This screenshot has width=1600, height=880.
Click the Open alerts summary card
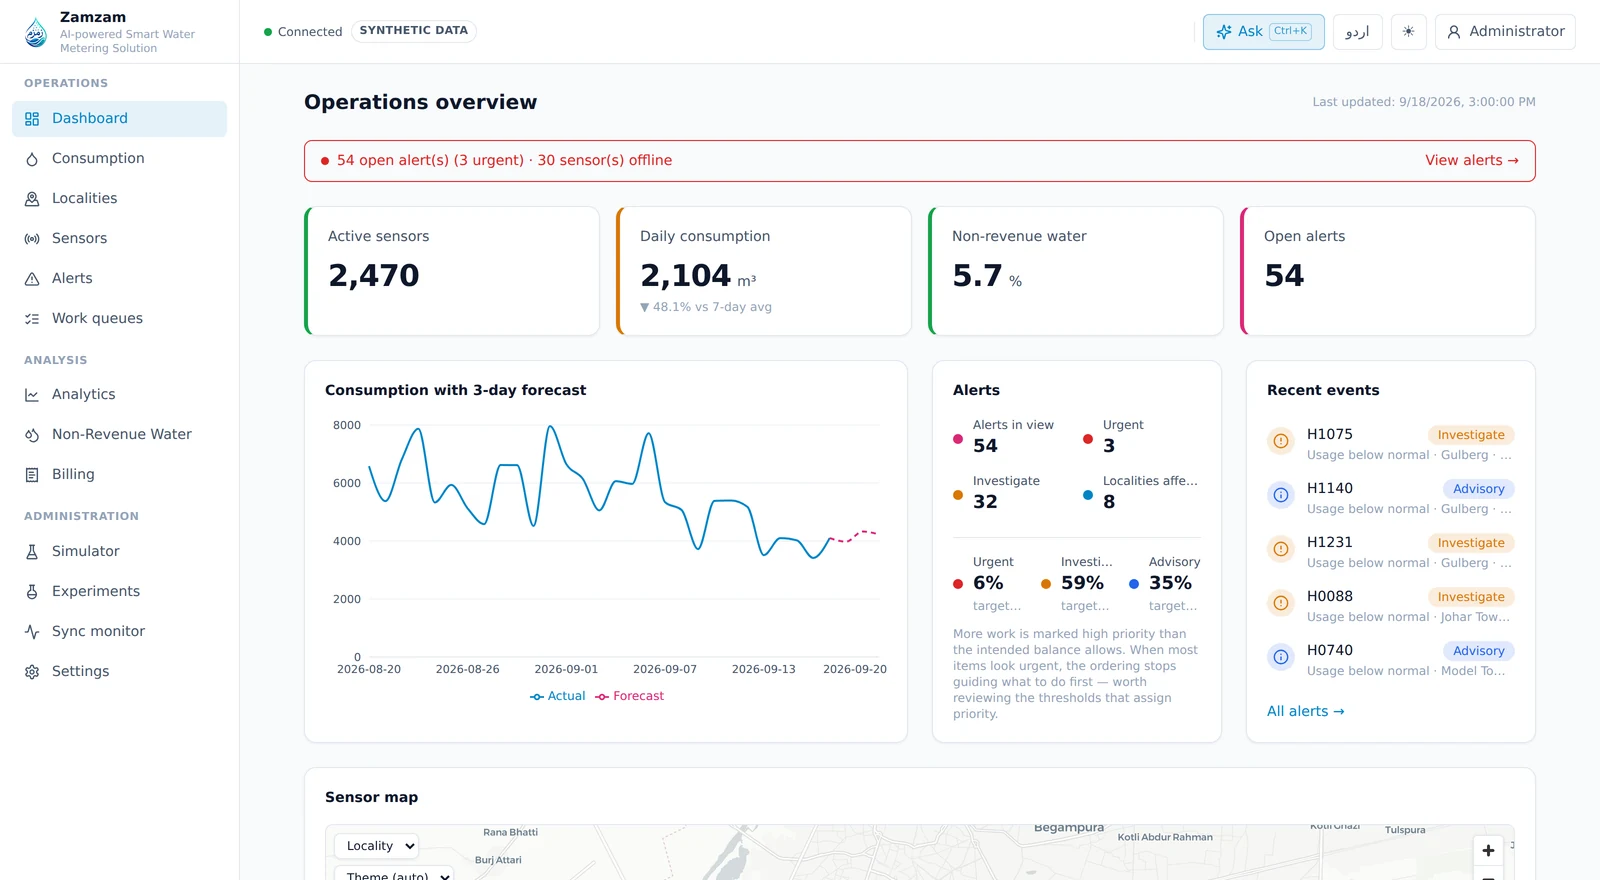tap(1388, 271)
